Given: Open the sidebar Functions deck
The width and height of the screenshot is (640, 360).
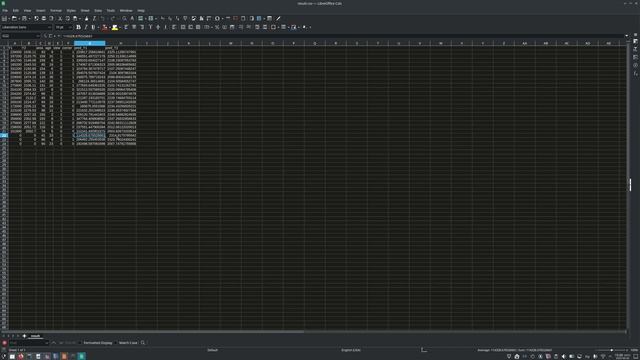Looking at the screenshot, I should 636,73.
